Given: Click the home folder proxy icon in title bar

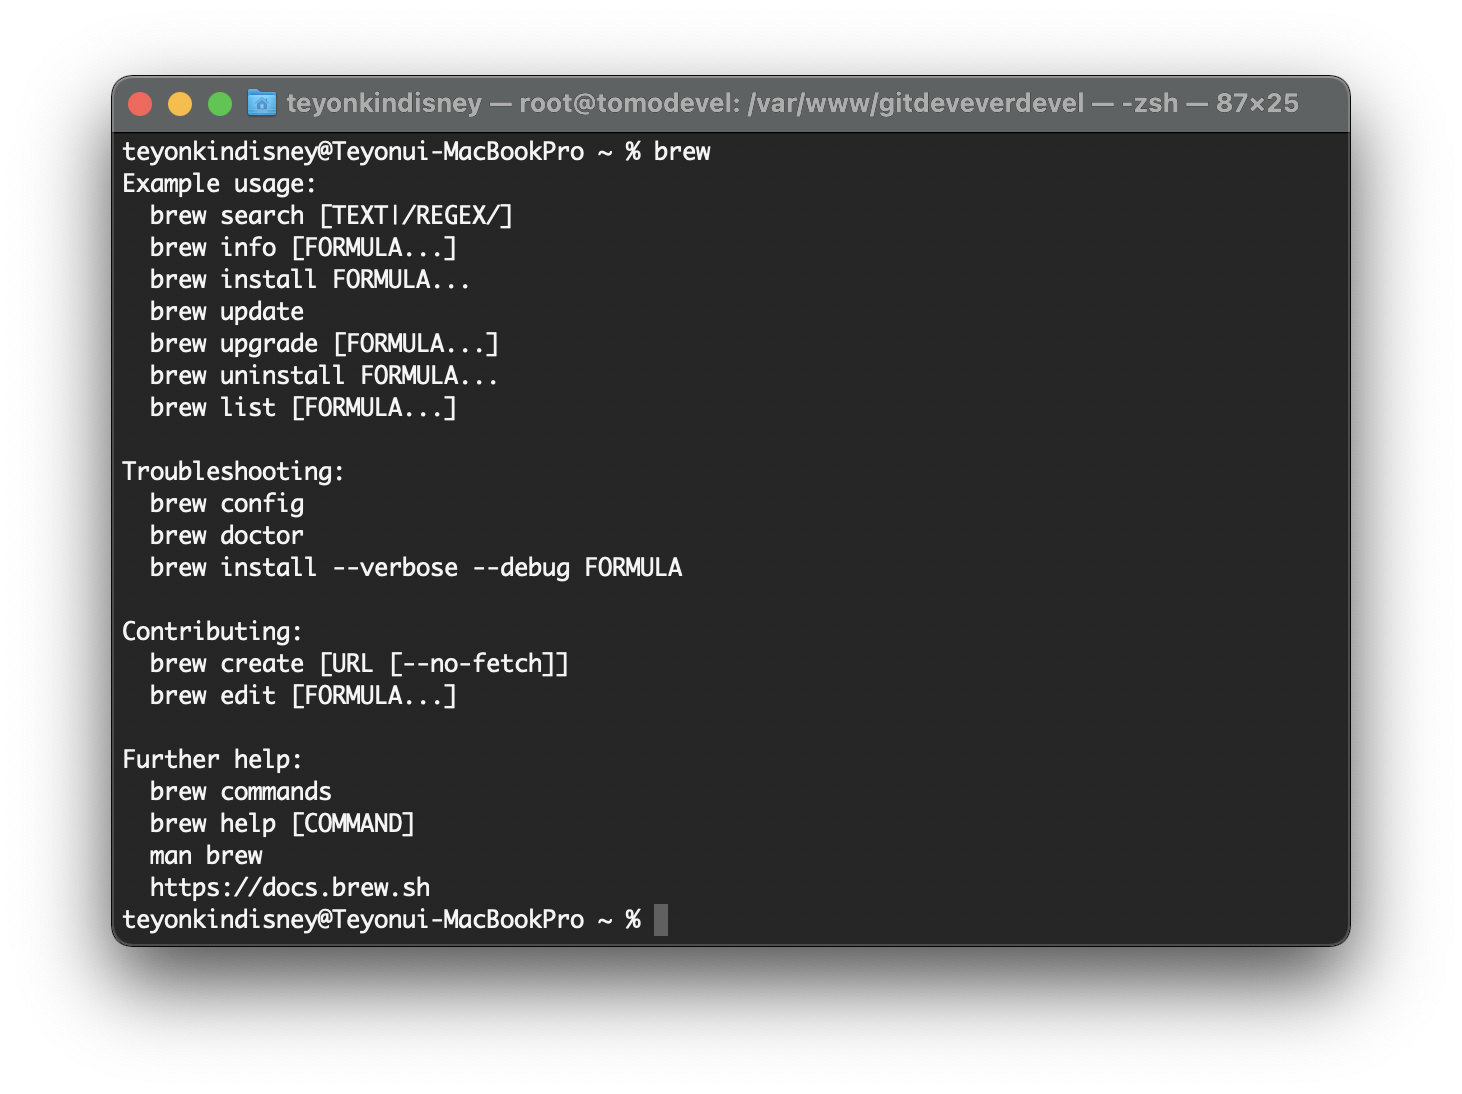Looking at the screenshot, I should pyautogui.click(x=262, y=102).
